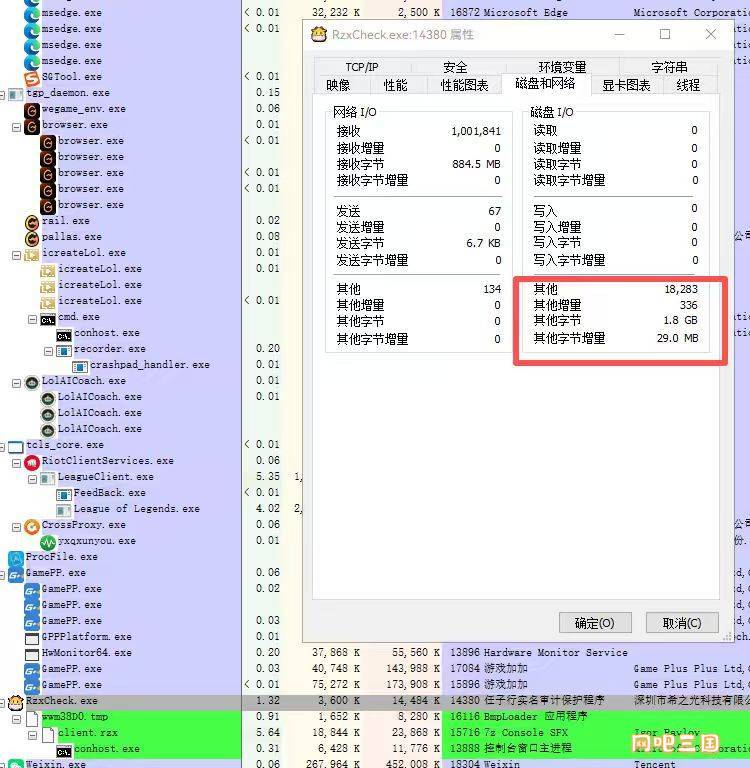
Task: Click the CrossProxy.exe orange icon
Action: pos(32,525)
